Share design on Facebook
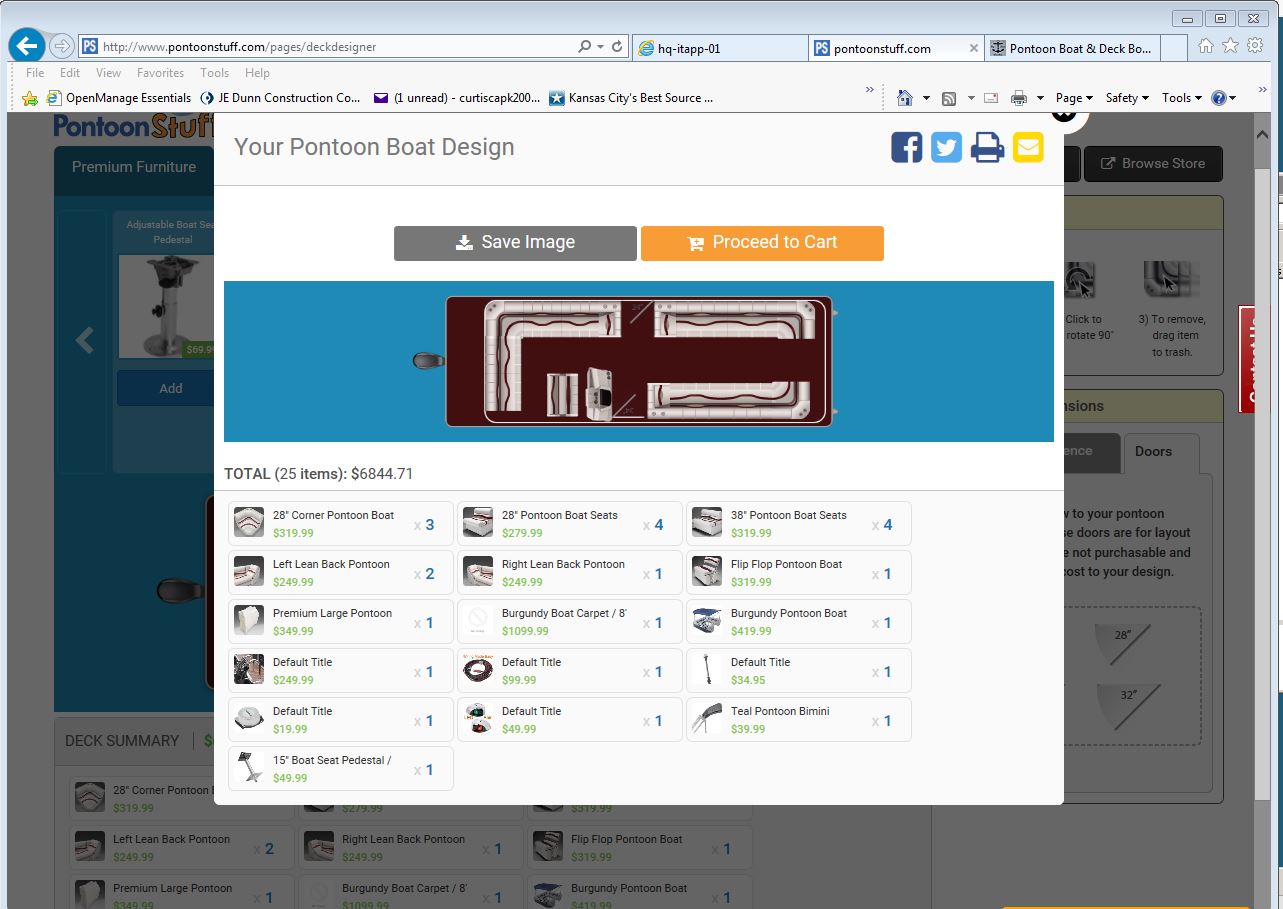The image size is (1283, 909). (x=906, y=147)
